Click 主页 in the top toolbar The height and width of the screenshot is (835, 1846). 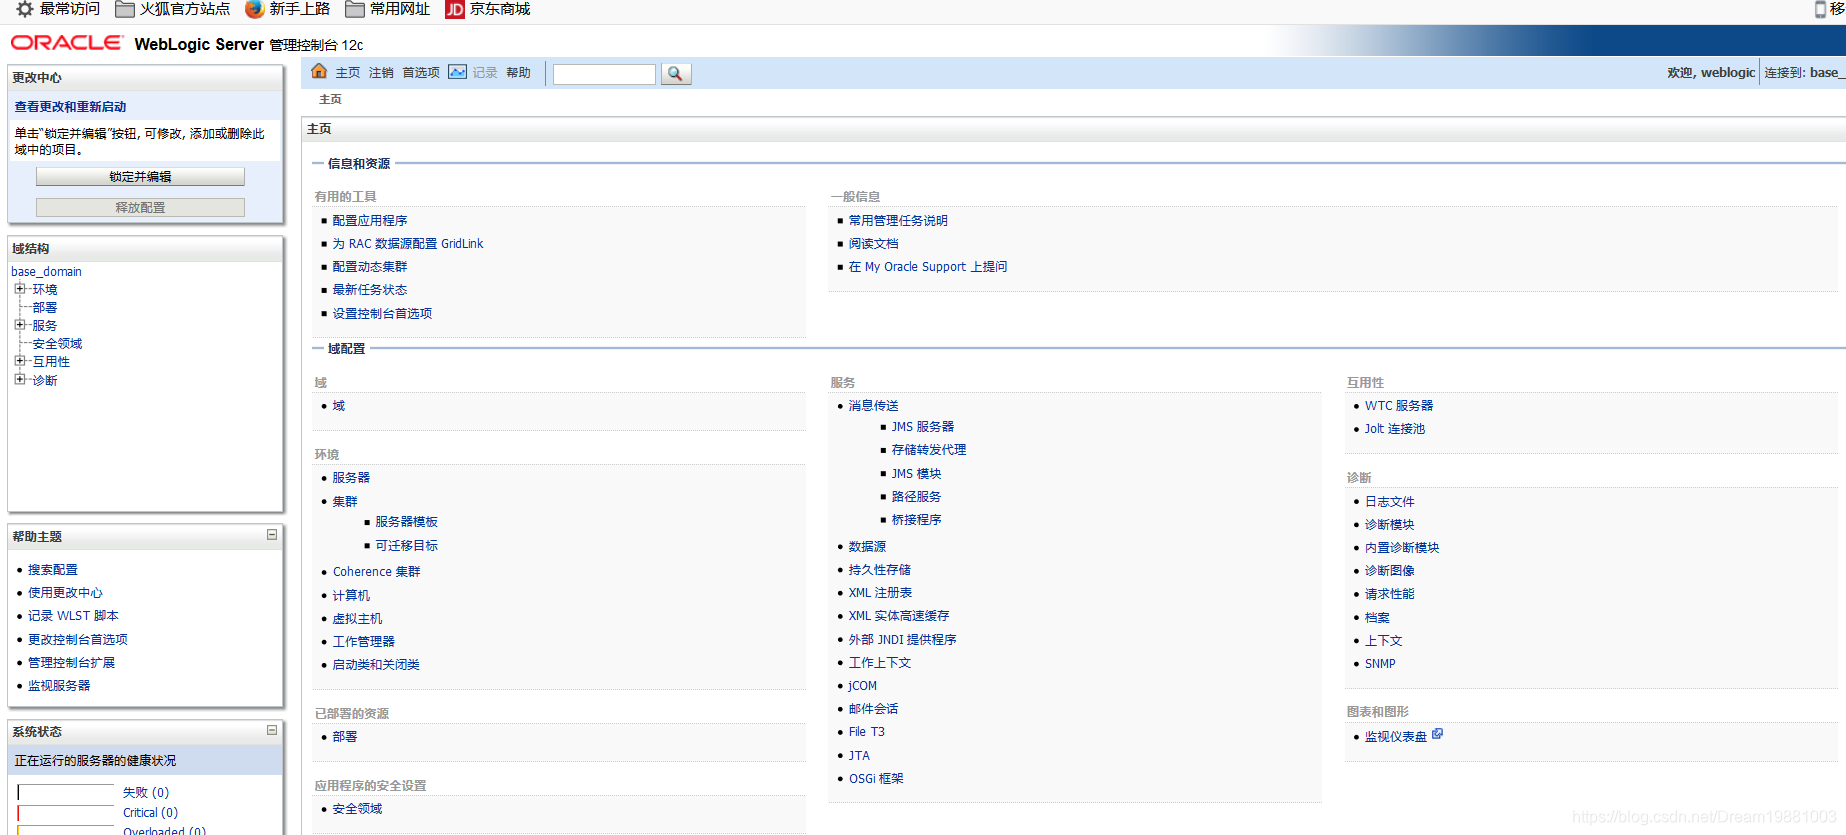tap(348, 73)
